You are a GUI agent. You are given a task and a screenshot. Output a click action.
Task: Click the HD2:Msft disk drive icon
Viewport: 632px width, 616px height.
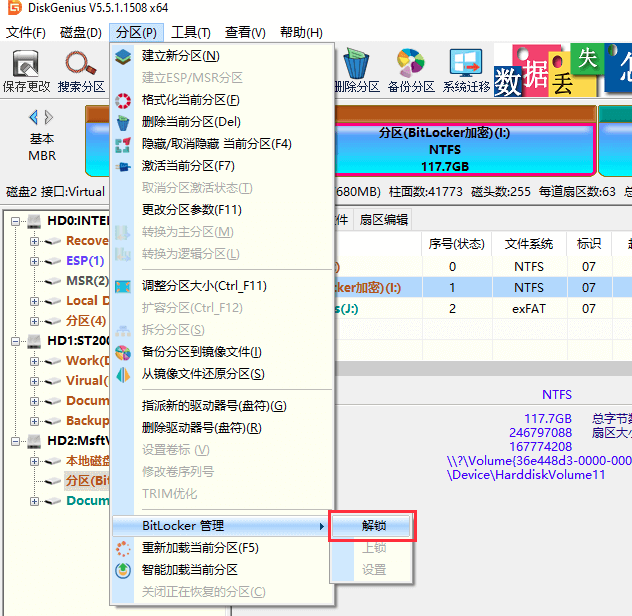click(34, 441)
